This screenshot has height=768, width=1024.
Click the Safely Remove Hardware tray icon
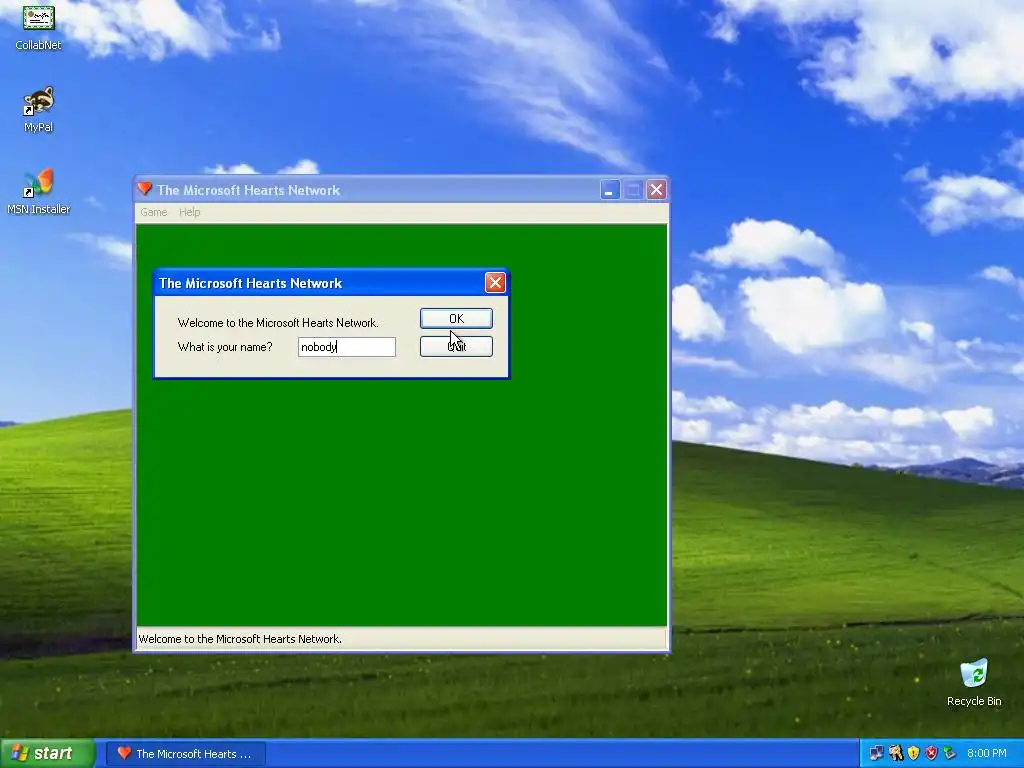(950, 753)
